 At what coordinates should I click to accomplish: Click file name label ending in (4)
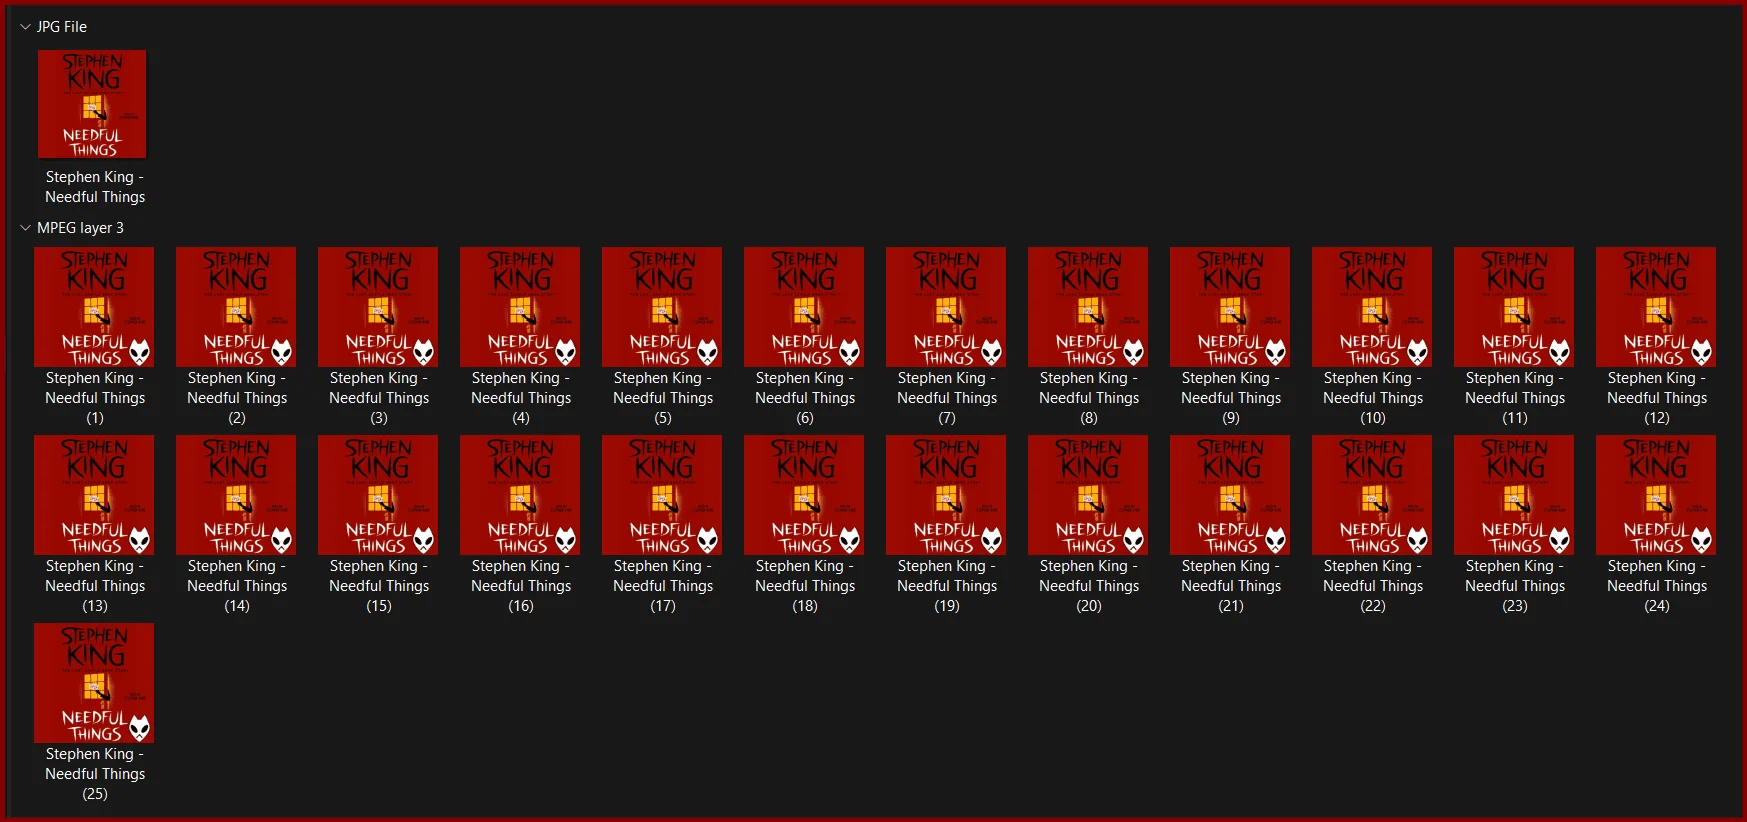pyautogui.click(x=521, y=398)
